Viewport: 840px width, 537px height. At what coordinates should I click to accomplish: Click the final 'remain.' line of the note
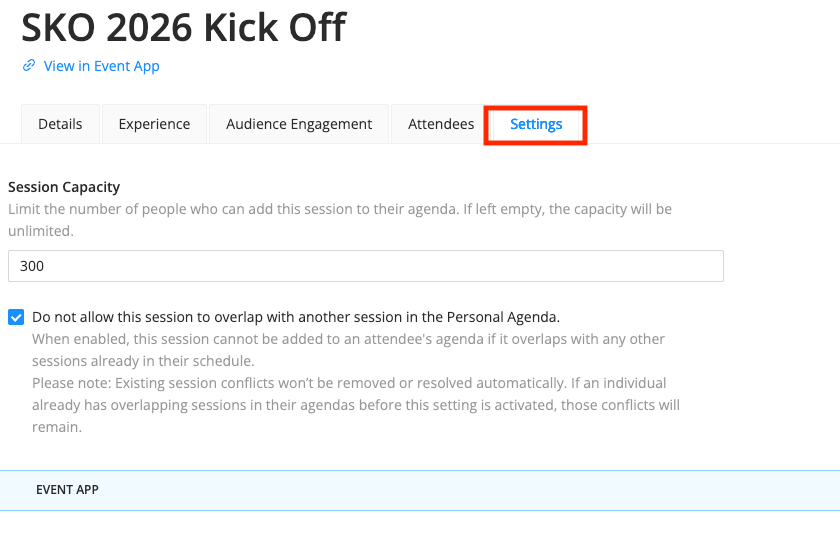pos(56,427)
